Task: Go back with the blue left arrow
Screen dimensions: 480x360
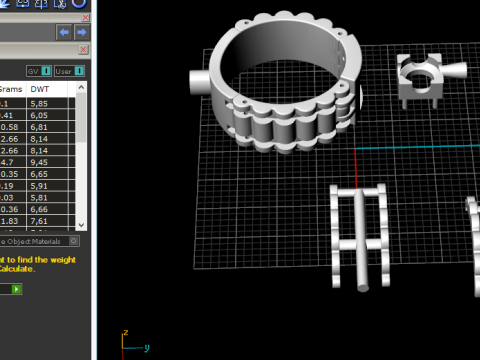Action: click(x=64, y=32)
